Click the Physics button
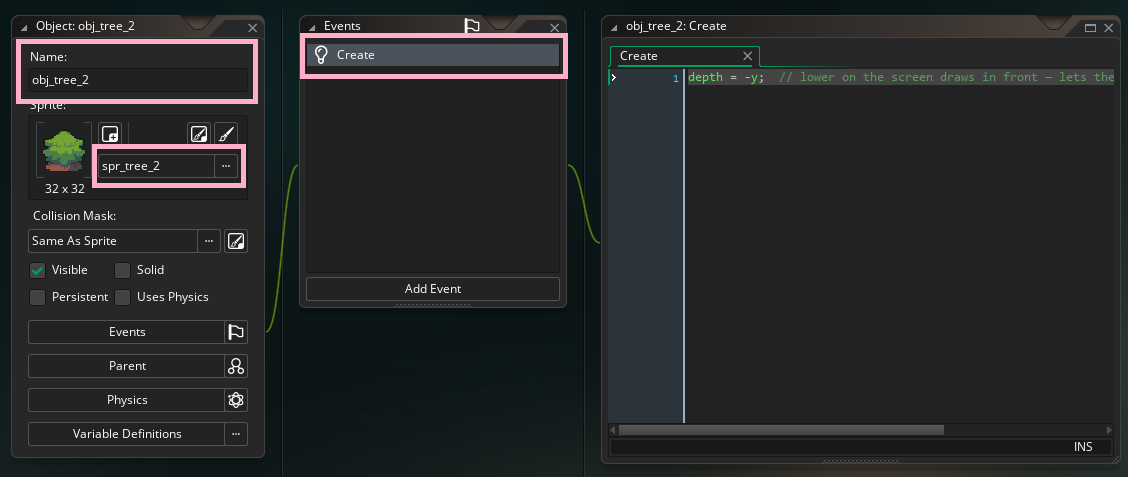This screenshot has width=1128, height=477. [127, 400]
